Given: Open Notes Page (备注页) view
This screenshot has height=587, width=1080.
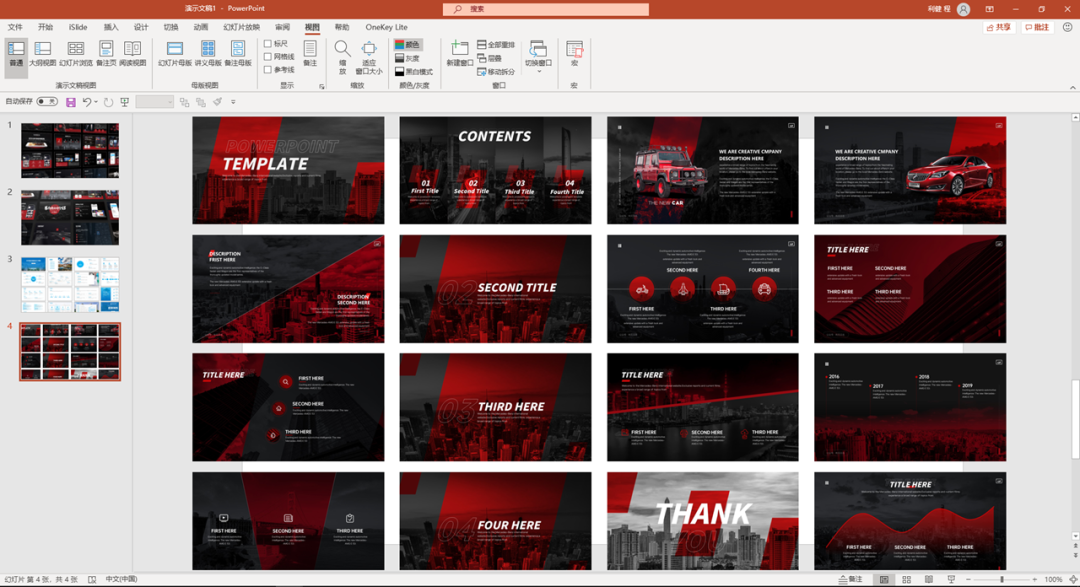Looking at the screenshot, I should click(x=106, y=54).
